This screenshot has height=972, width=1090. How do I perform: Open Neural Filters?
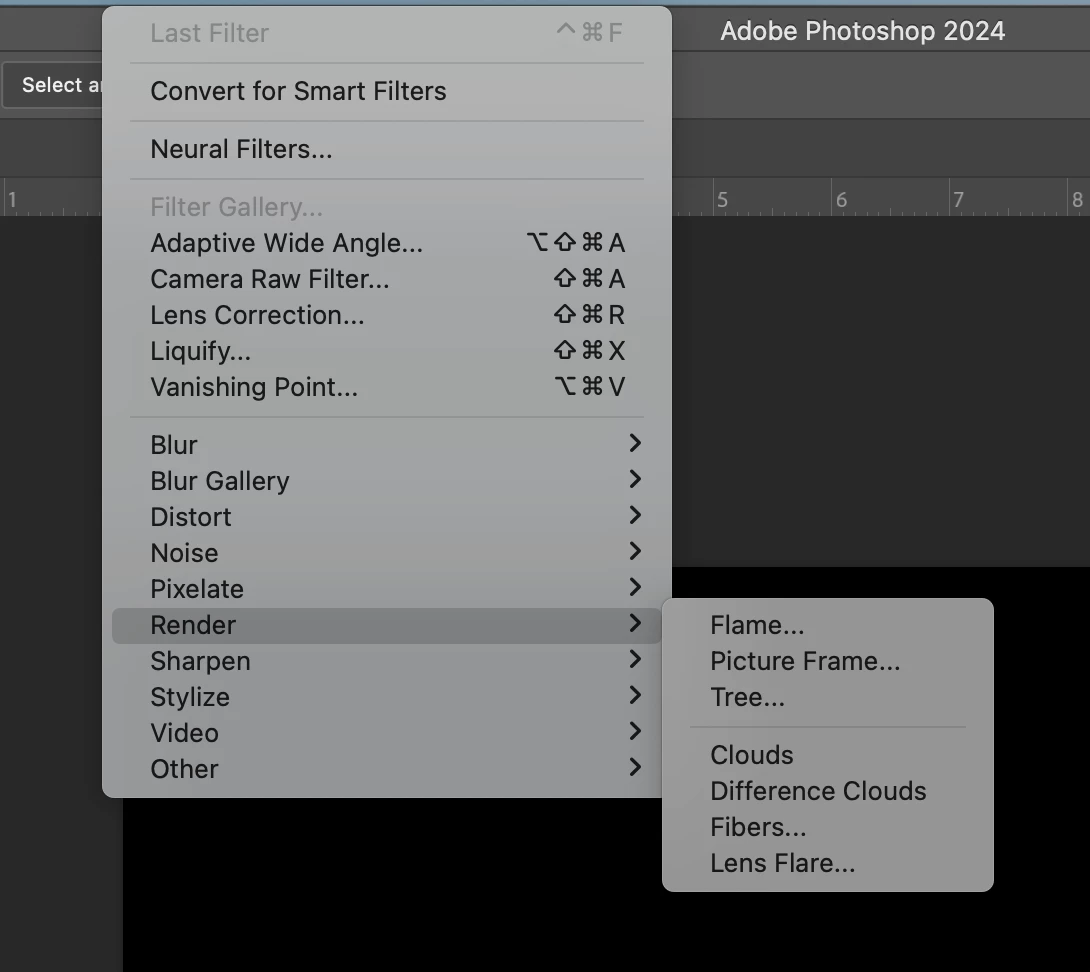pos(387,149)
